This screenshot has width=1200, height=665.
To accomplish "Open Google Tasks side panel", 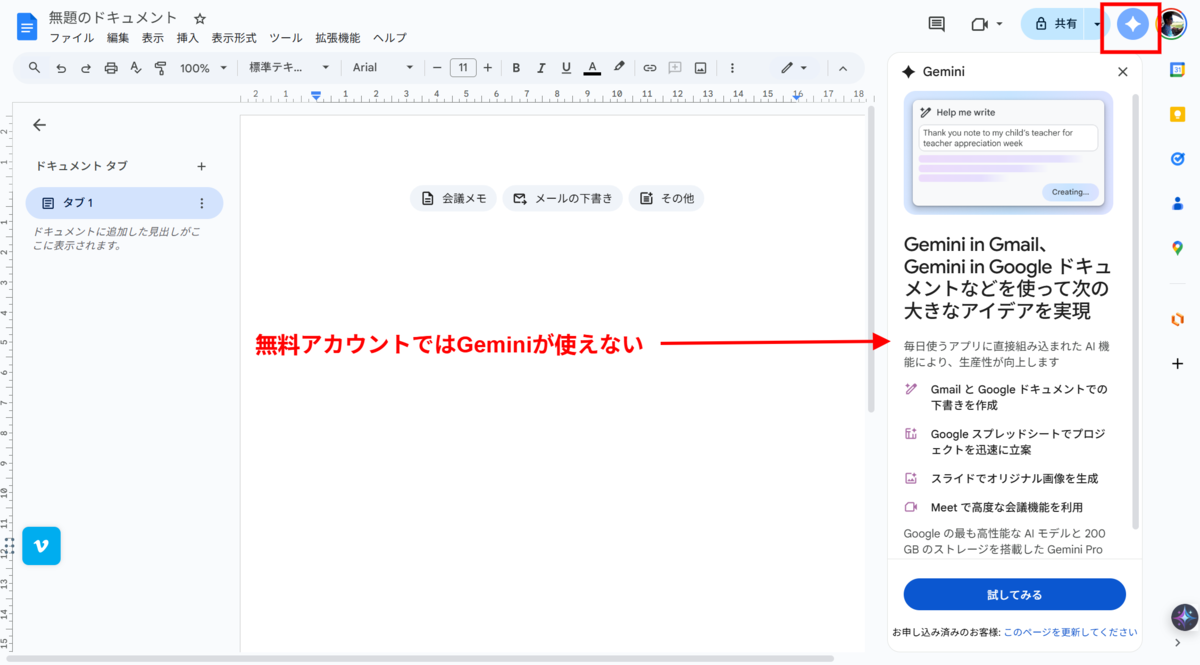I will pos(1178,159).
